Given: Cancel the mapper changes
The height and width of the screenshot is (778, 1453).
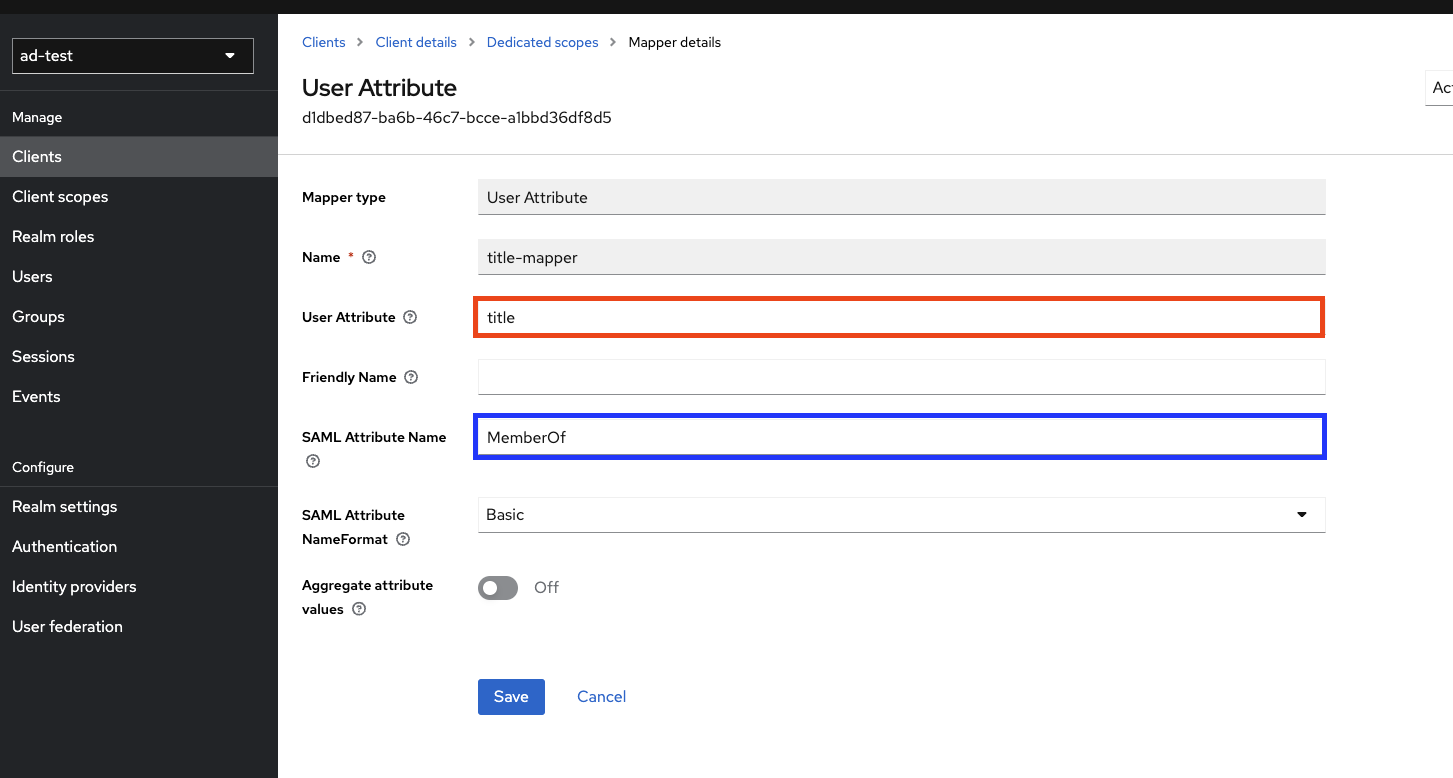Looking at the screenshot, I should click(601, 697).
